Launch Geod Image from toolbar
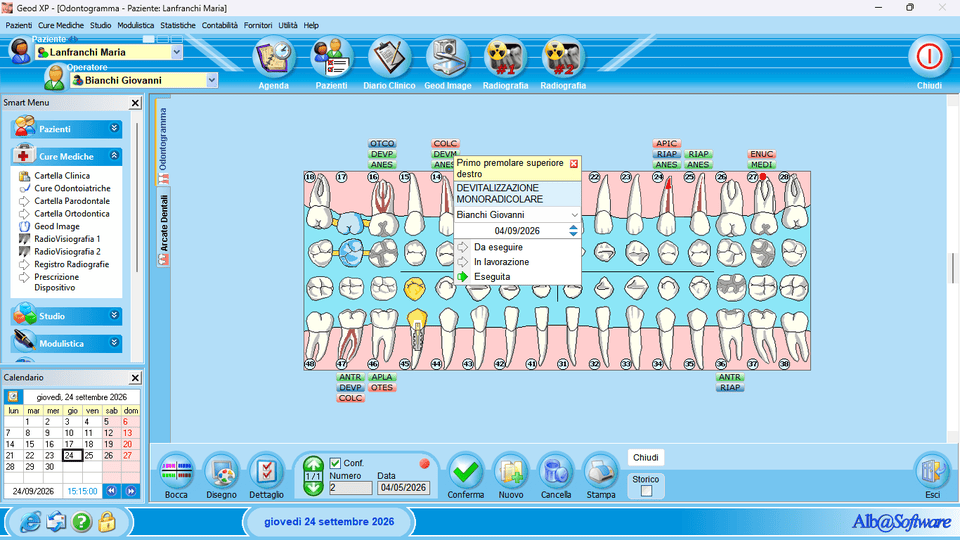This screenshot has height=540, width=960. pyautogui.click(x=448, y=58)
